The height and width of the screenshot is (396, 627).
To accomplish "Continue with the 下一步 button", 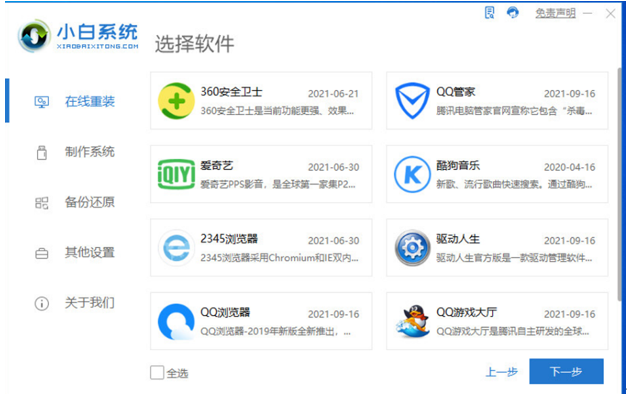I will (x=566, y=371).
